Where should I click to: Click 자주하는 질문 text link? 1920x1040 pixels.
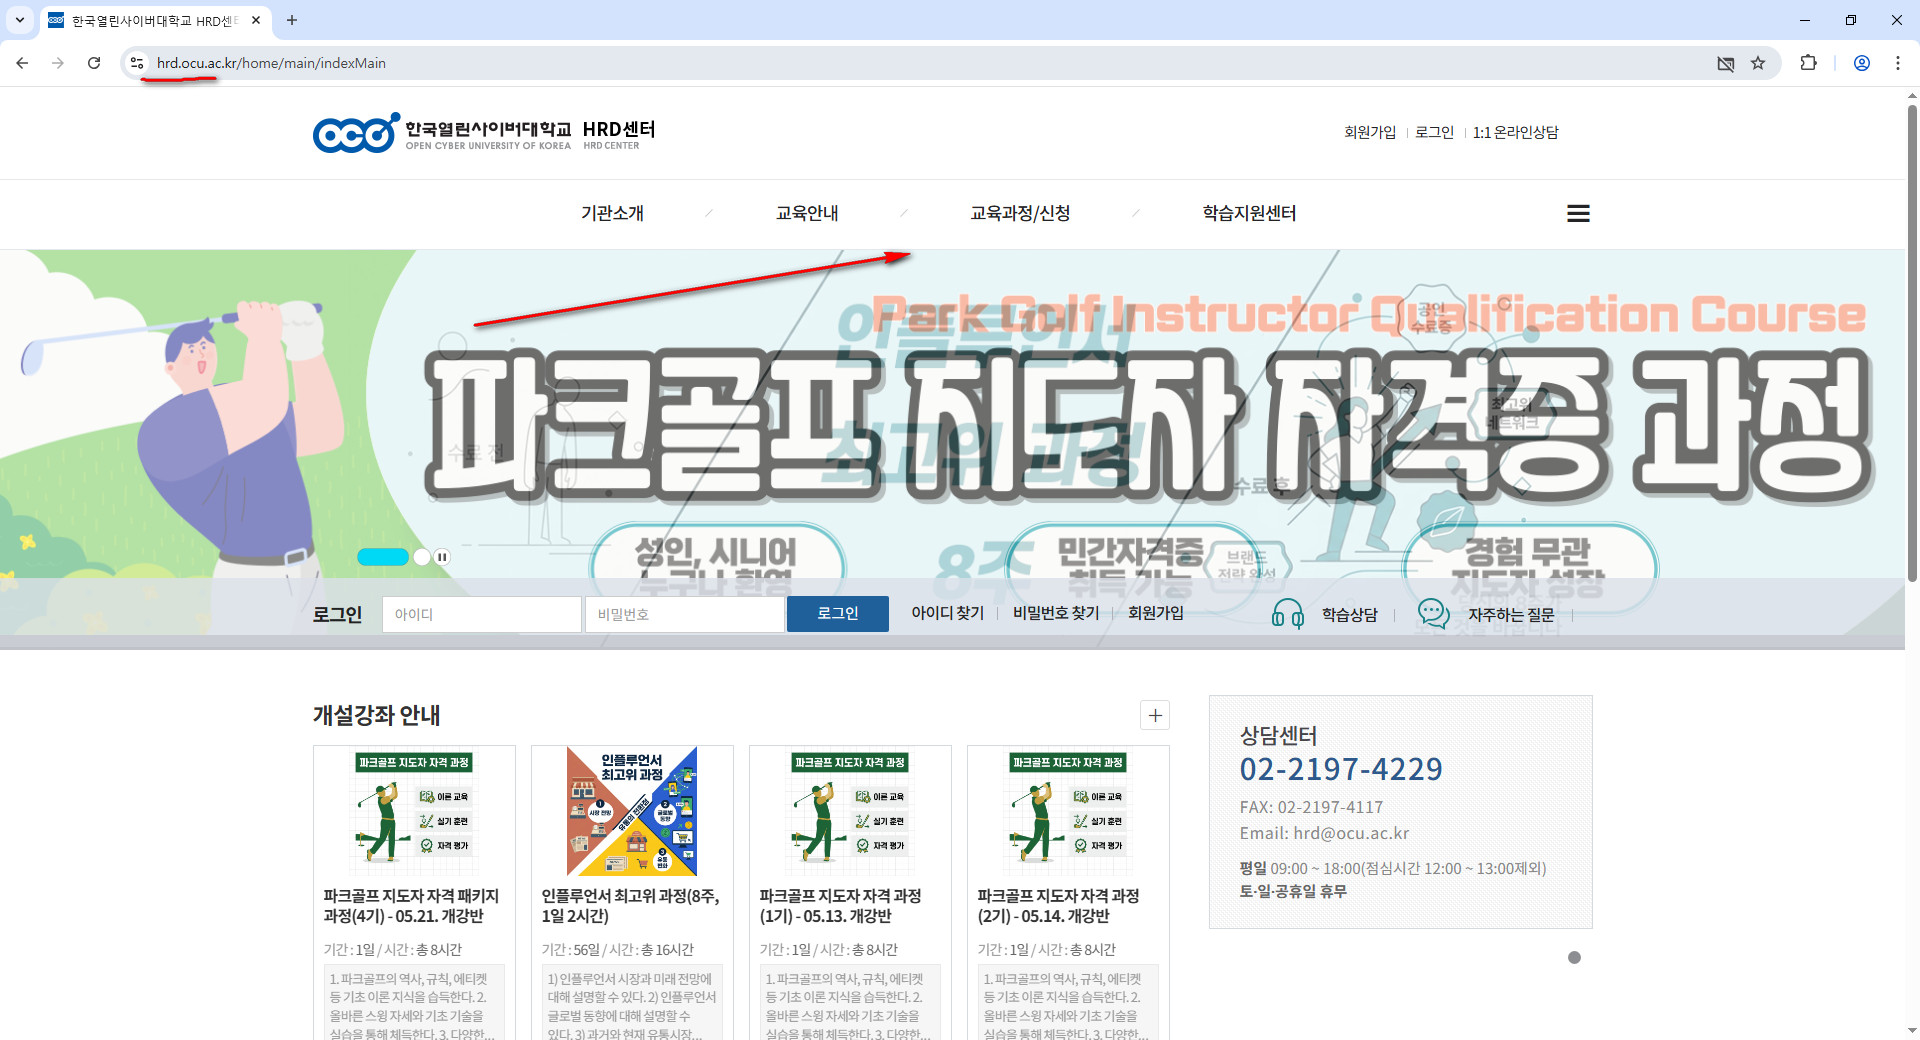(x=1511, y=615)
